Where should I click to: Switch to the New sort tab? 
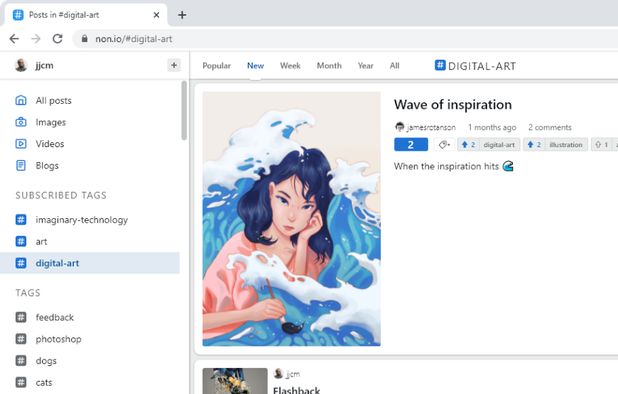255,66
